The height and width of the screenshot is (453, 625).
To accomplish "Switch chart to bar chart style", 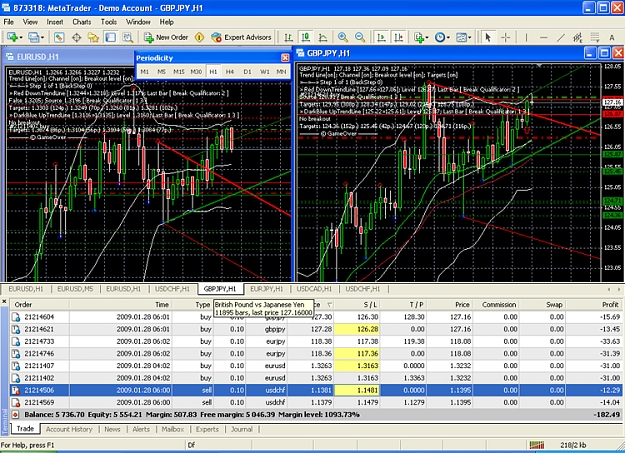I will pyautogui.click(x=288, y=37).
